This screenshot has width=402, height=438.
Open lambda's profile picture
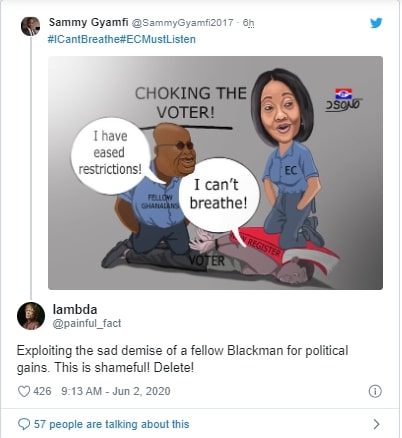click(31, 316)
